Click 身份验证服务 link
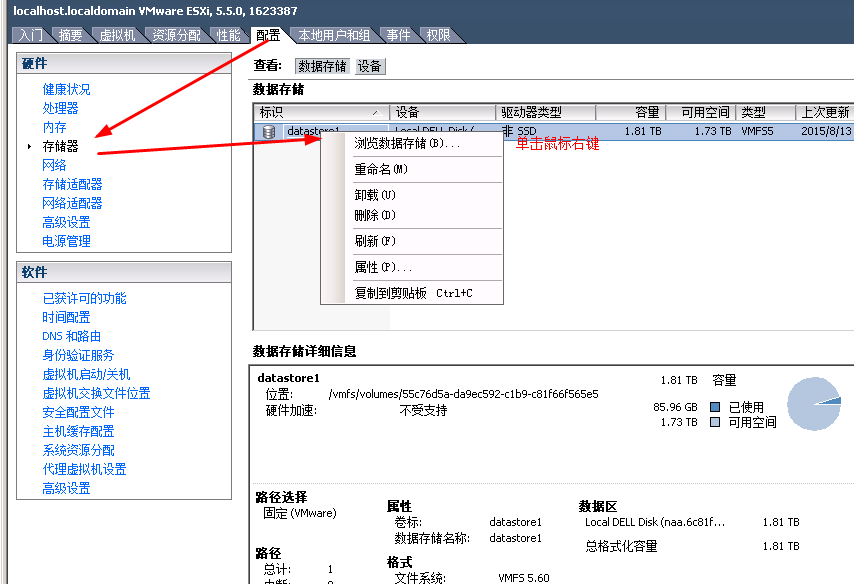This screenshot has height=584, width=854. [x=78, y=355]
